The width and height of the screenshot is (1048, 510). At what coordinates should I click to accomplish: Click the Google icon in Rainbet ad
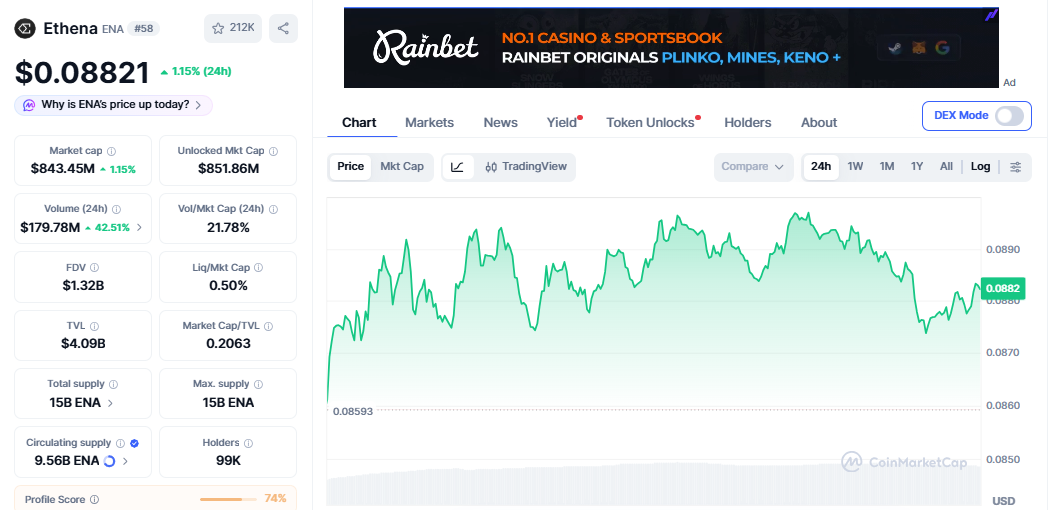[x=942, y=47]
